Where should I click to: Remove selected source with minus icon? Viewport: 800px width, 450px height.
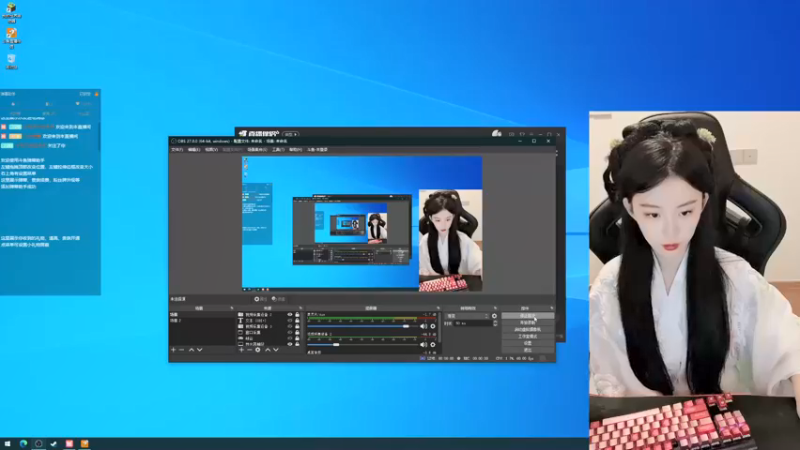point(249,350)
